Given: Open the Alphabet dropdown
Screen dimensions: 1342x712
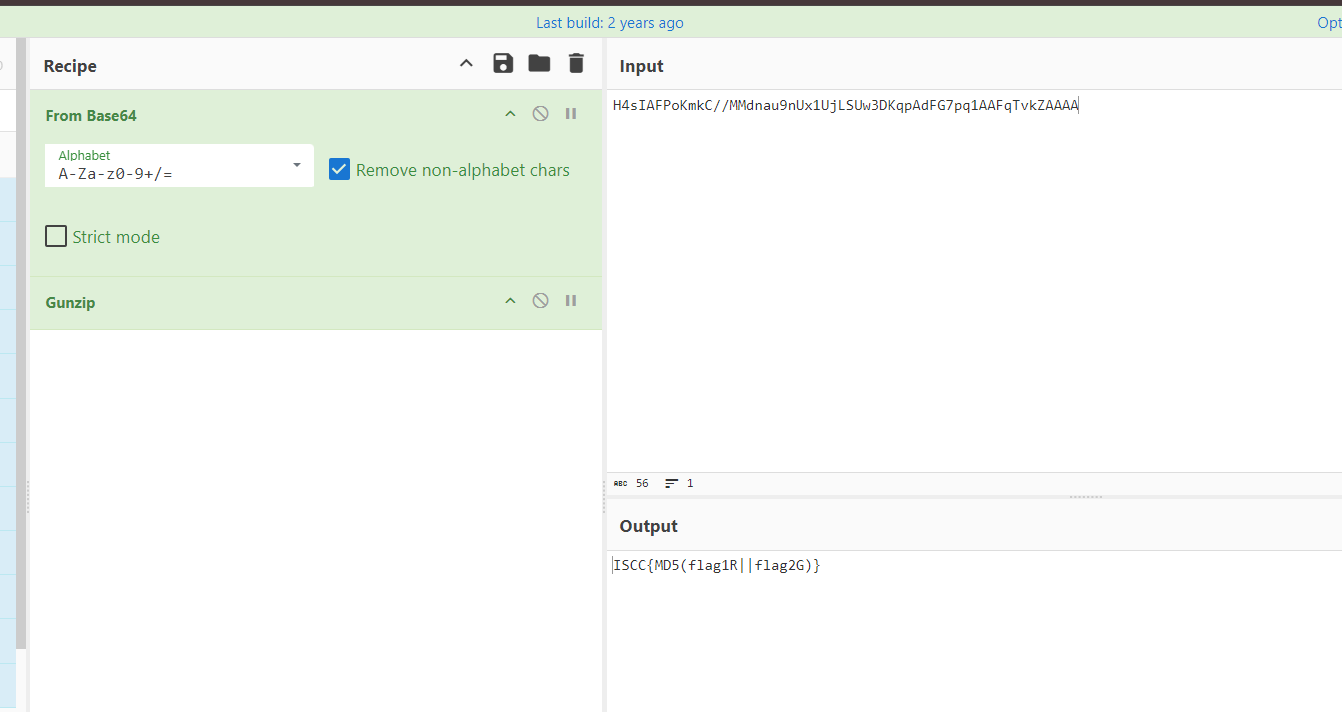Looking at the screenshot, I should (x=179, y=165).
